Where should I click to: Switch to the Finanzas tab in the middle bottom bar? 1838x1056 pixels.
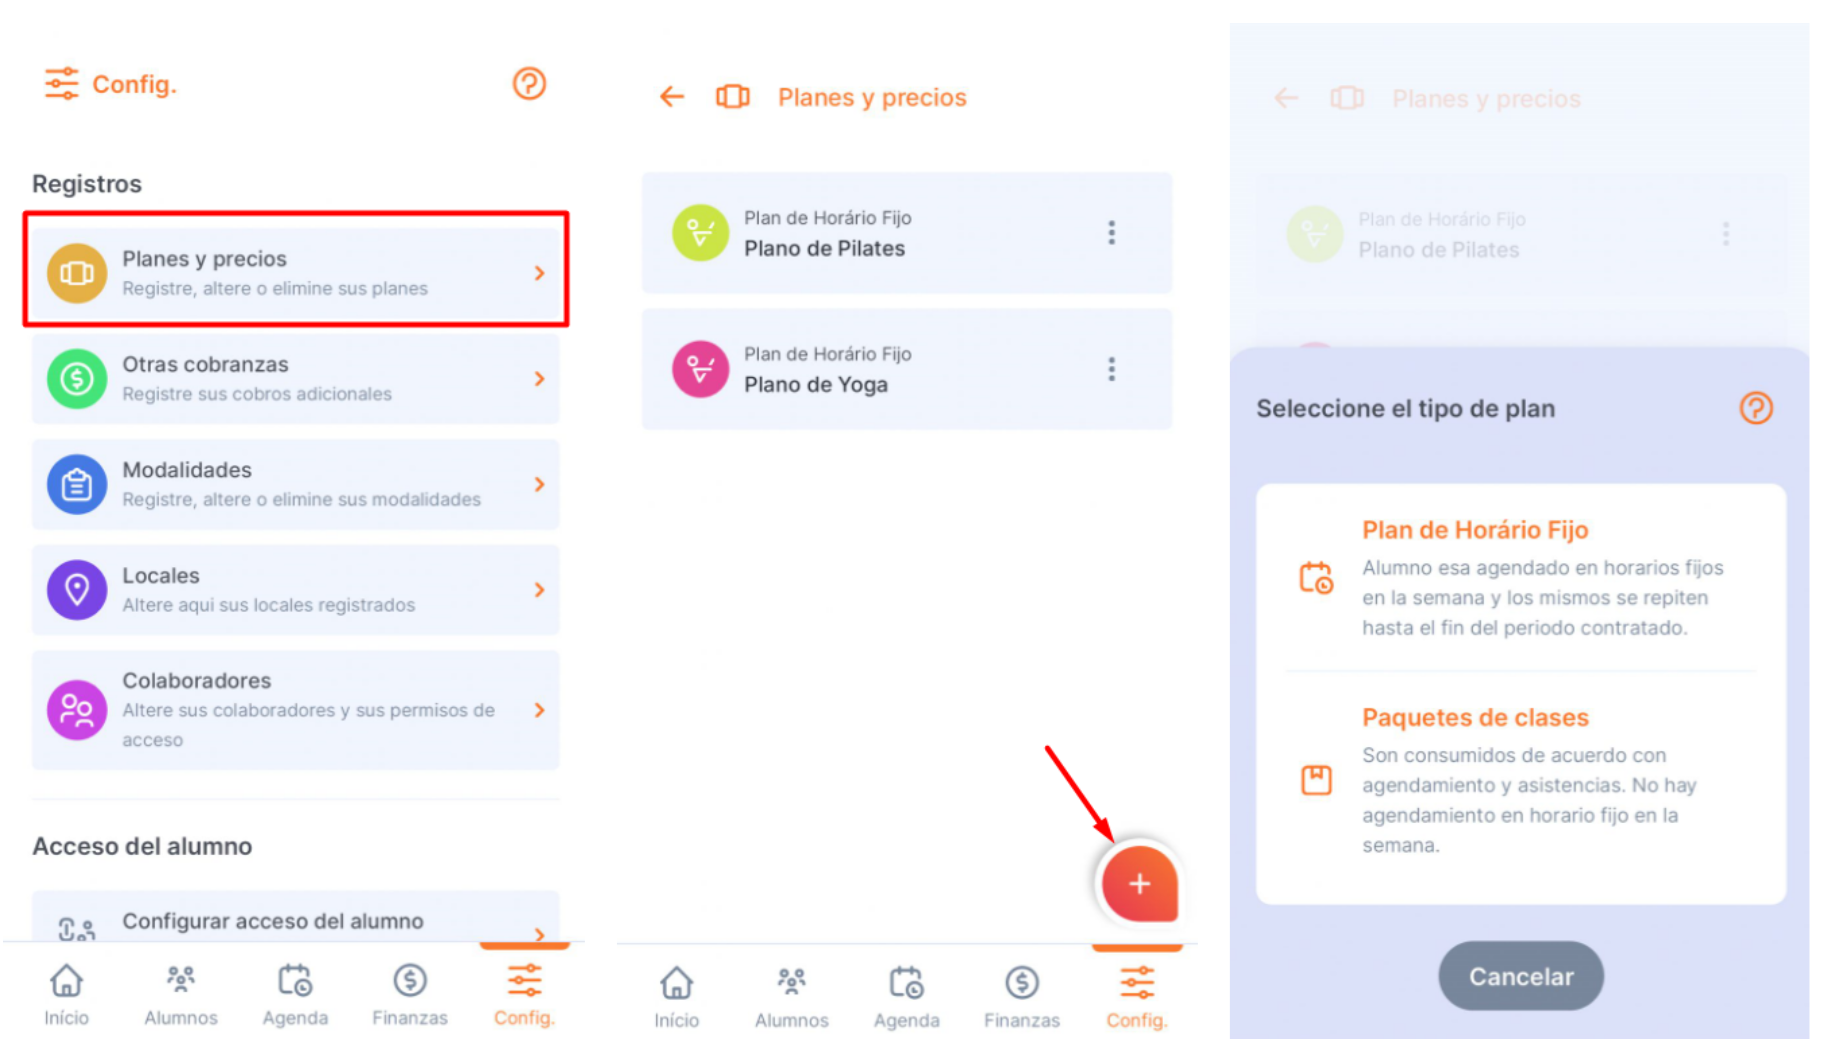(x=1022, y=997)
